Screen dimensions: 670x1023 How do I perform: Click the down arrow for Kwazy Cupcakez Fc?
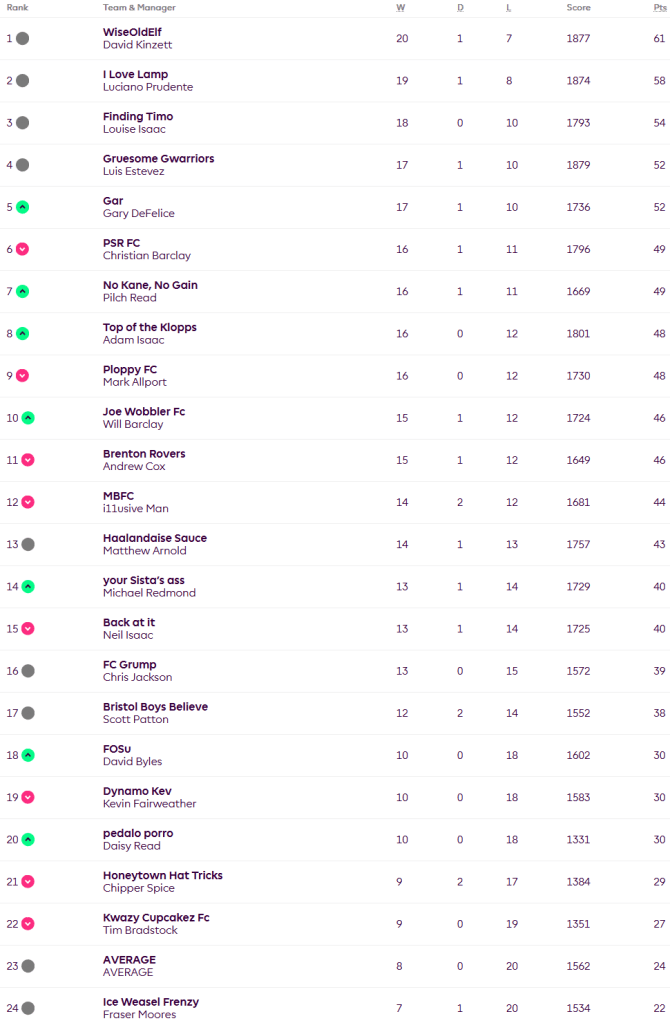[x=28, y=924]
